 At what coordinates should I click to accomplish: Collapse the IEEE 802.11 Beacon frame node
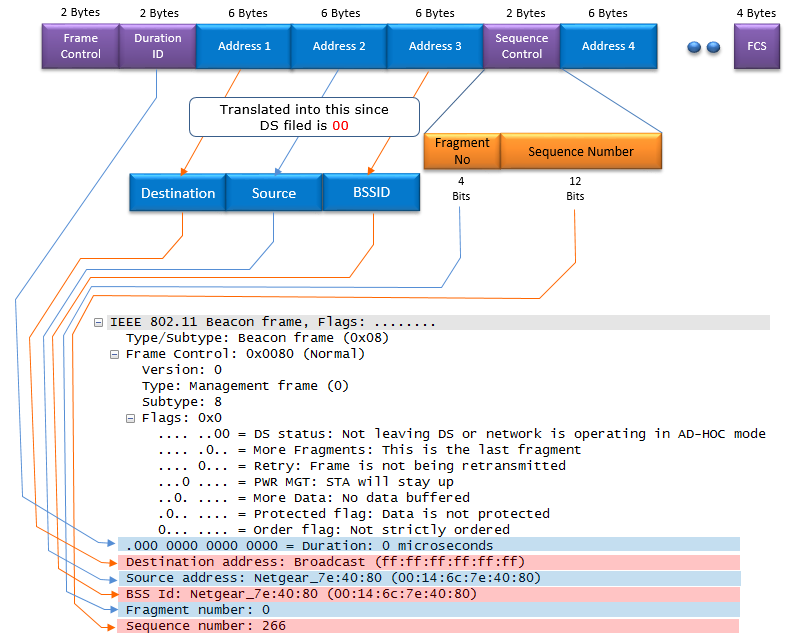(x=98, y=323)
